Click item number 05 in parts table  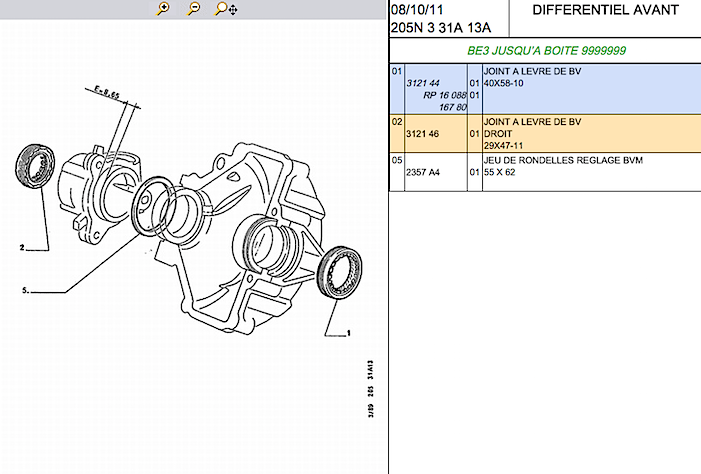pos(397,160)
